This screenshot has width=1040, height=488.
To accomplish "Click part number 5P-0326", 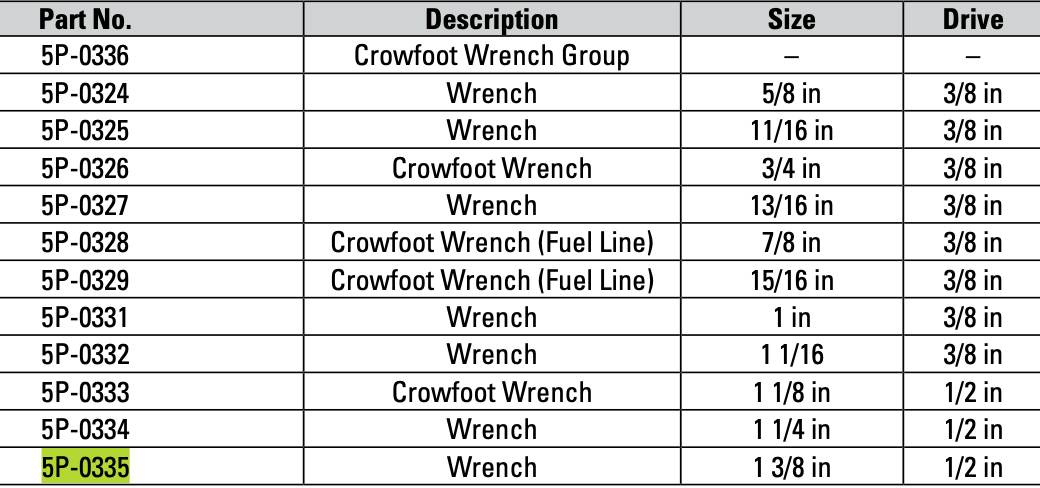I will coord(86,168).
